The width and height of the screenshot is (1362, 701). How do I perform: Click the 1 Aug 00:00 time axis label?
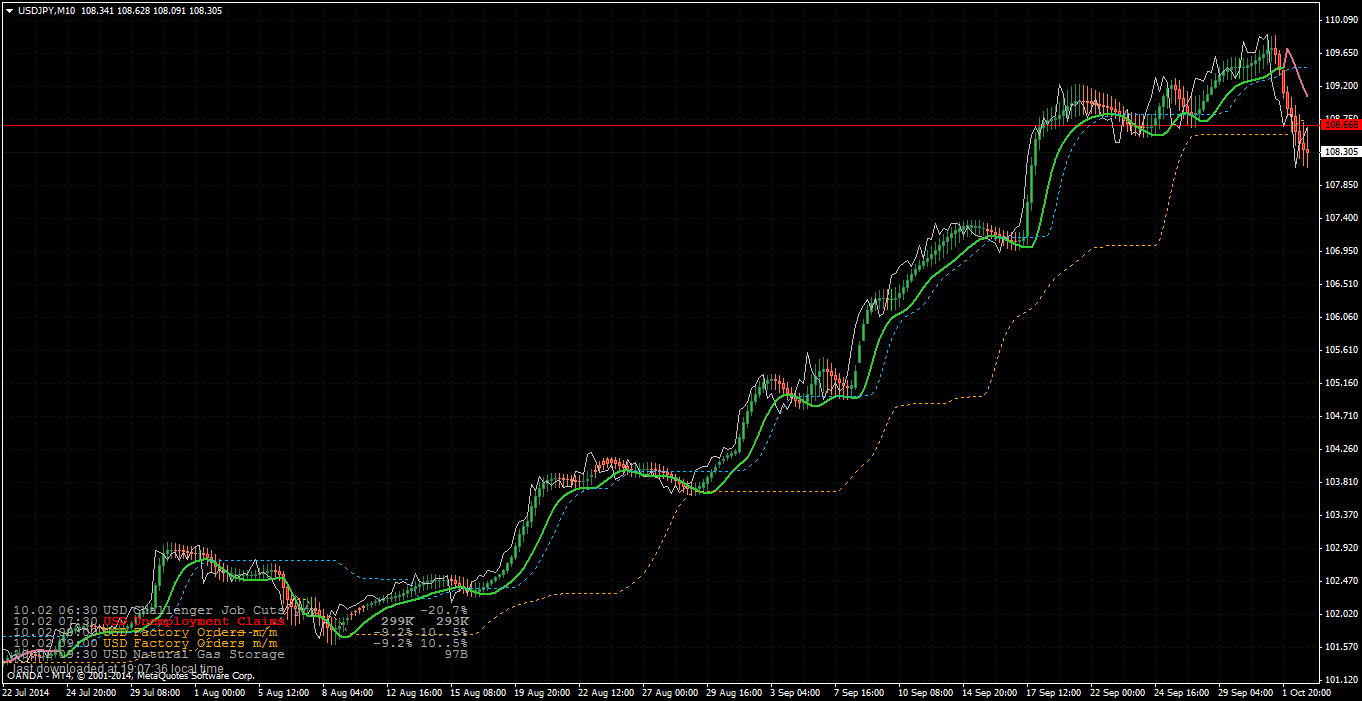220,692
